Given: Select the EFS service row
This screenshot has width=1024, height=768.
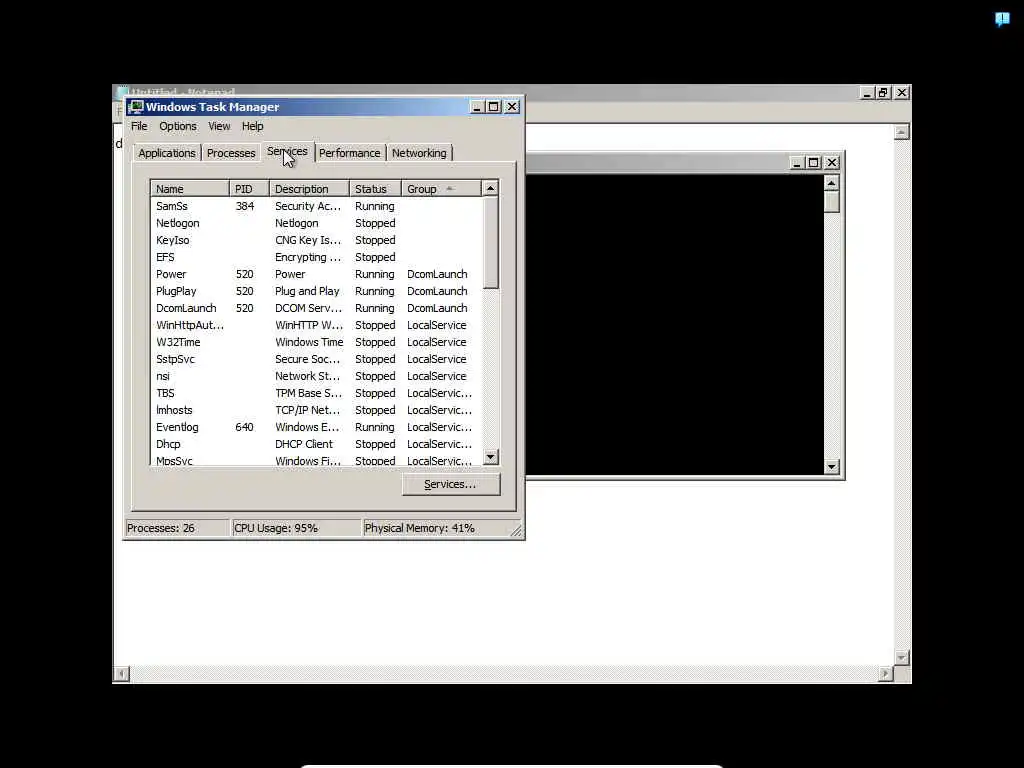Looking at the screenshot, I should tap(316, 257).
